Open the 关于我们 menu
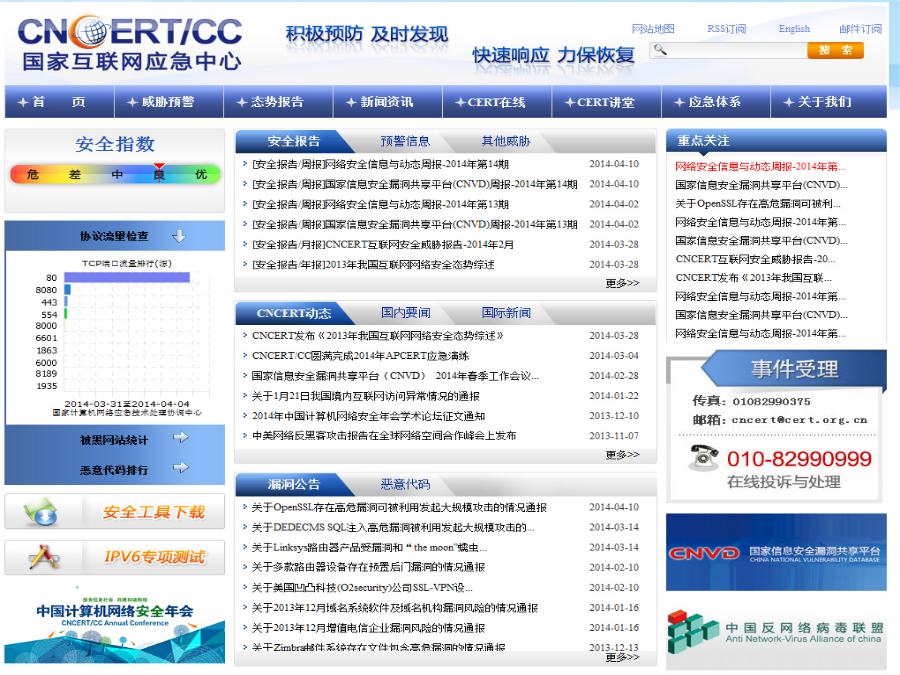This screenshot has width=900, height=675. pyautogui.click(x=828, y=102)
